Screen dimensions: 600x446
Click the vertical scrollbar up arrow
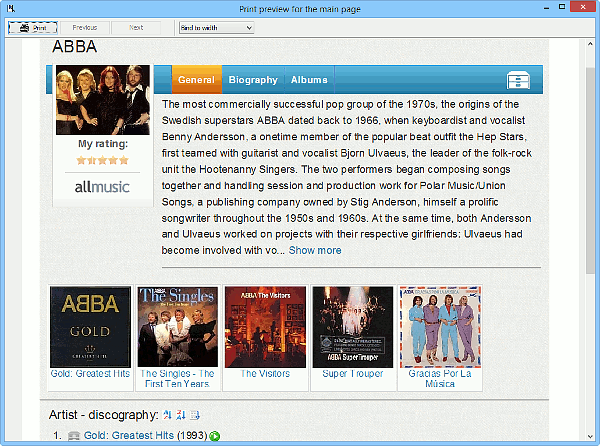(590, 44)
